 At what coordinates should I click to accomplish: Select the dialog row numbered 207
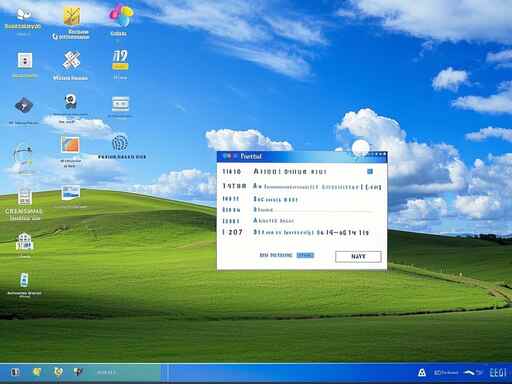pos(297,232)
